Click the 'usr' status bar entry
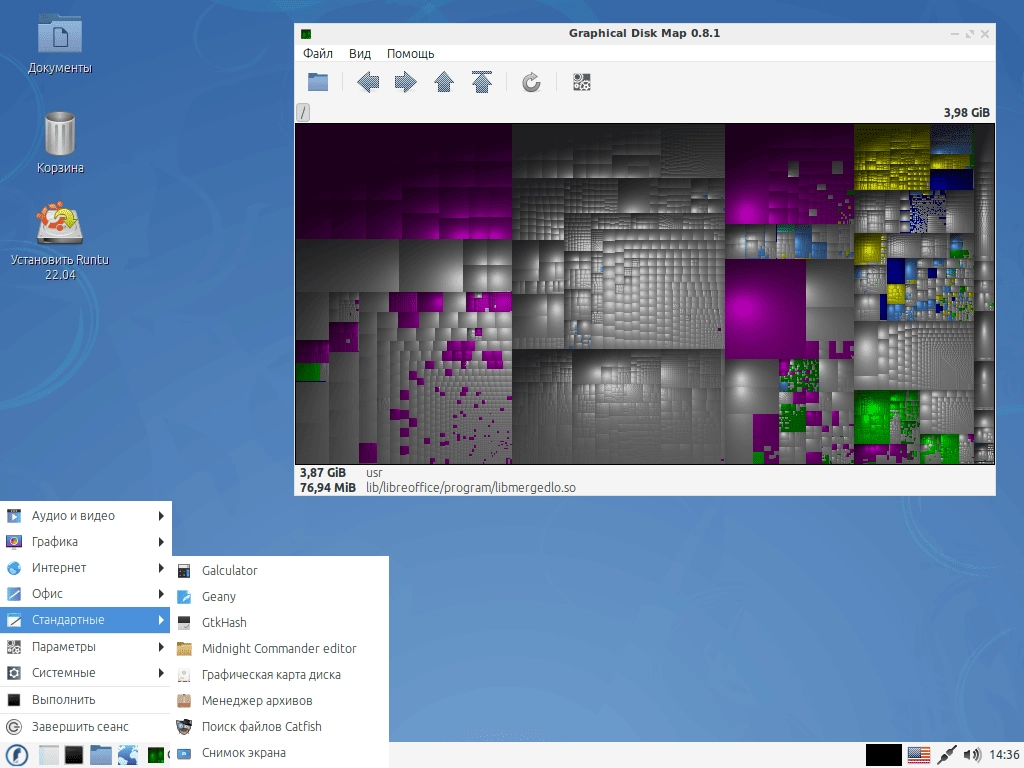1024x768 pixels. (374, 472)
